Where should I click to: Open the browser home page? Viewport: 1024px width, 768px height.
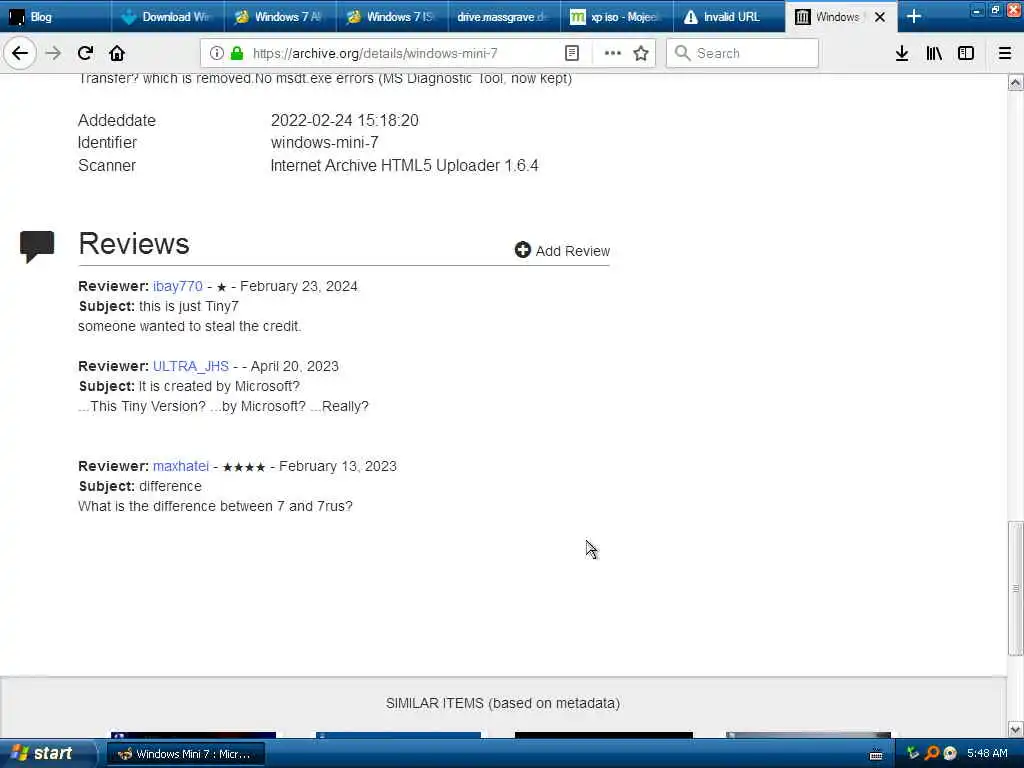click(117, 53)
